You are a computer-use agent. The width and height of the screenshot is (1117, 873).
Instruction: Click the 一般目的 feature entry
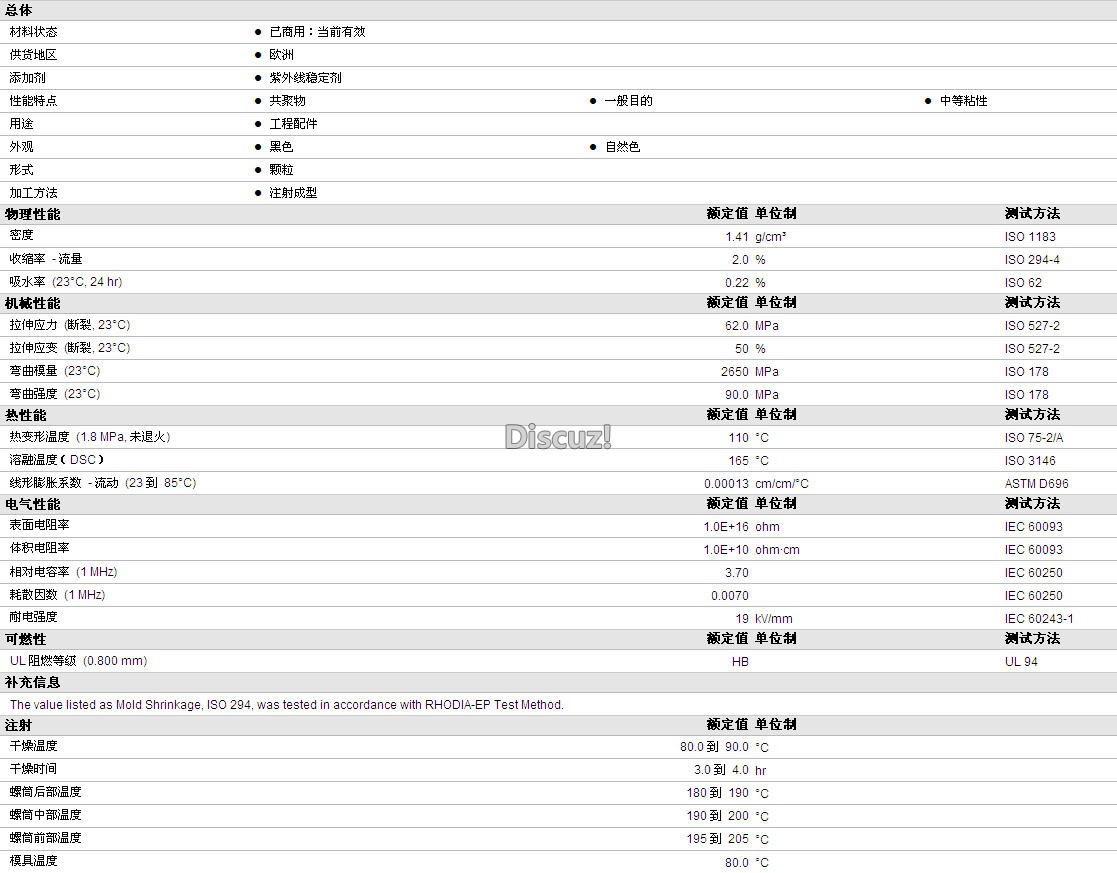coord(628,101)
